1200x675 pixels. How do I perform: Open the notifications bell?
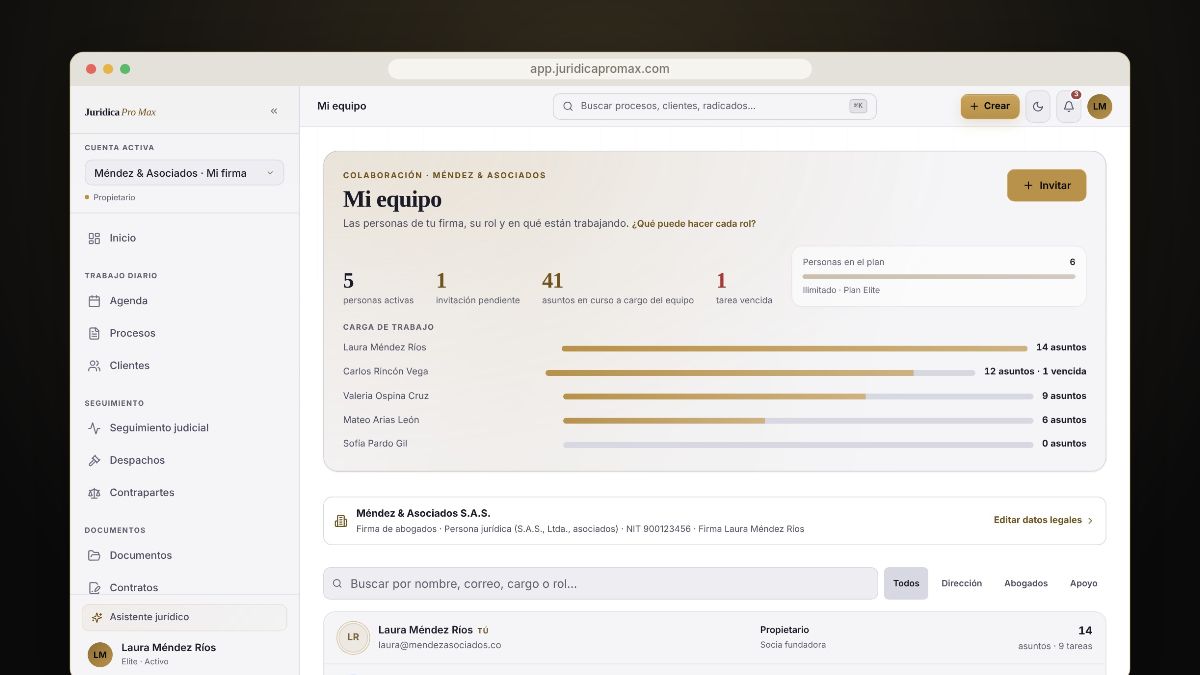pyautogui.click(x=1069, y=106)
